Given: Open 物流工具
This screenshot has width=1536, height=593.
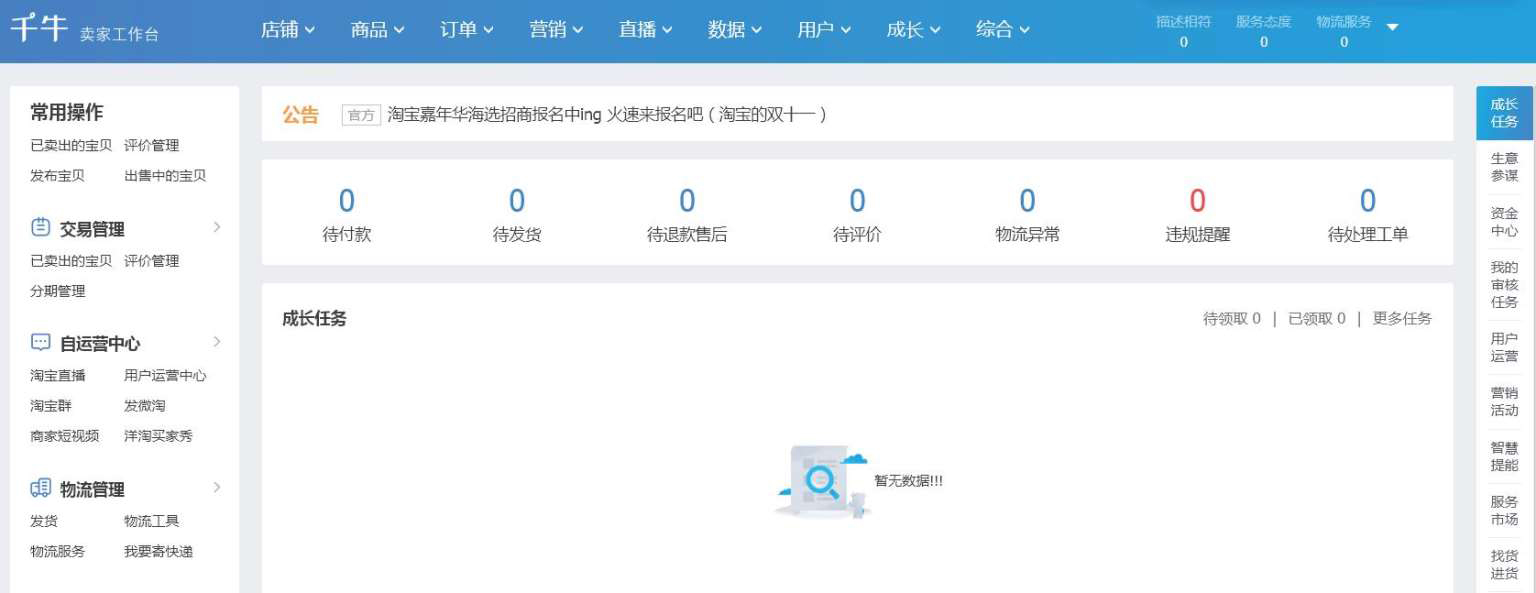Looking at the screenshot, I should [152, 521].
